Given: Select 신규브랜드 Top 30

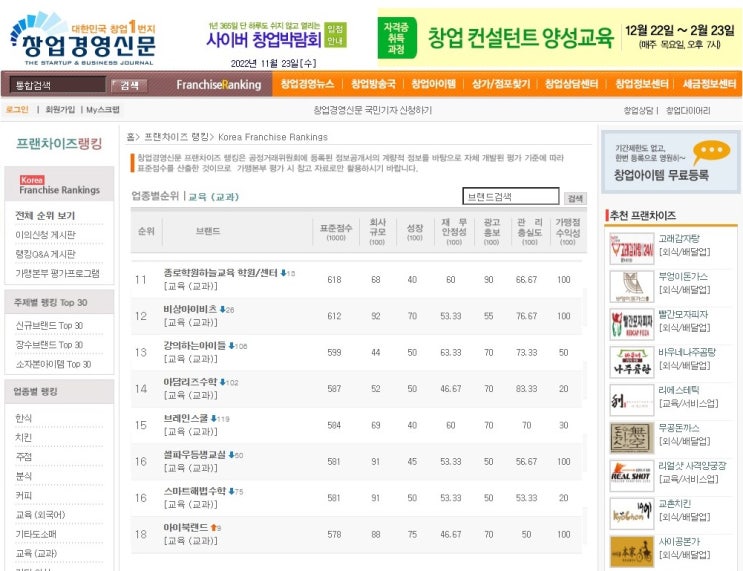Looking at the screenshot, I should (x=49, y=326).
